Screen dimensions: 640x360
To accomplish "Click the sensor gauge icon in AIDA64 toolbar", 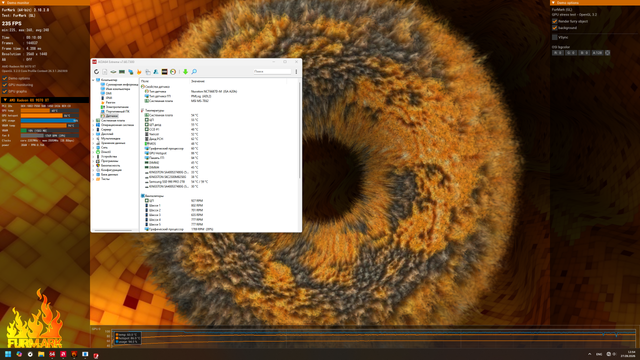I will 173,72.
